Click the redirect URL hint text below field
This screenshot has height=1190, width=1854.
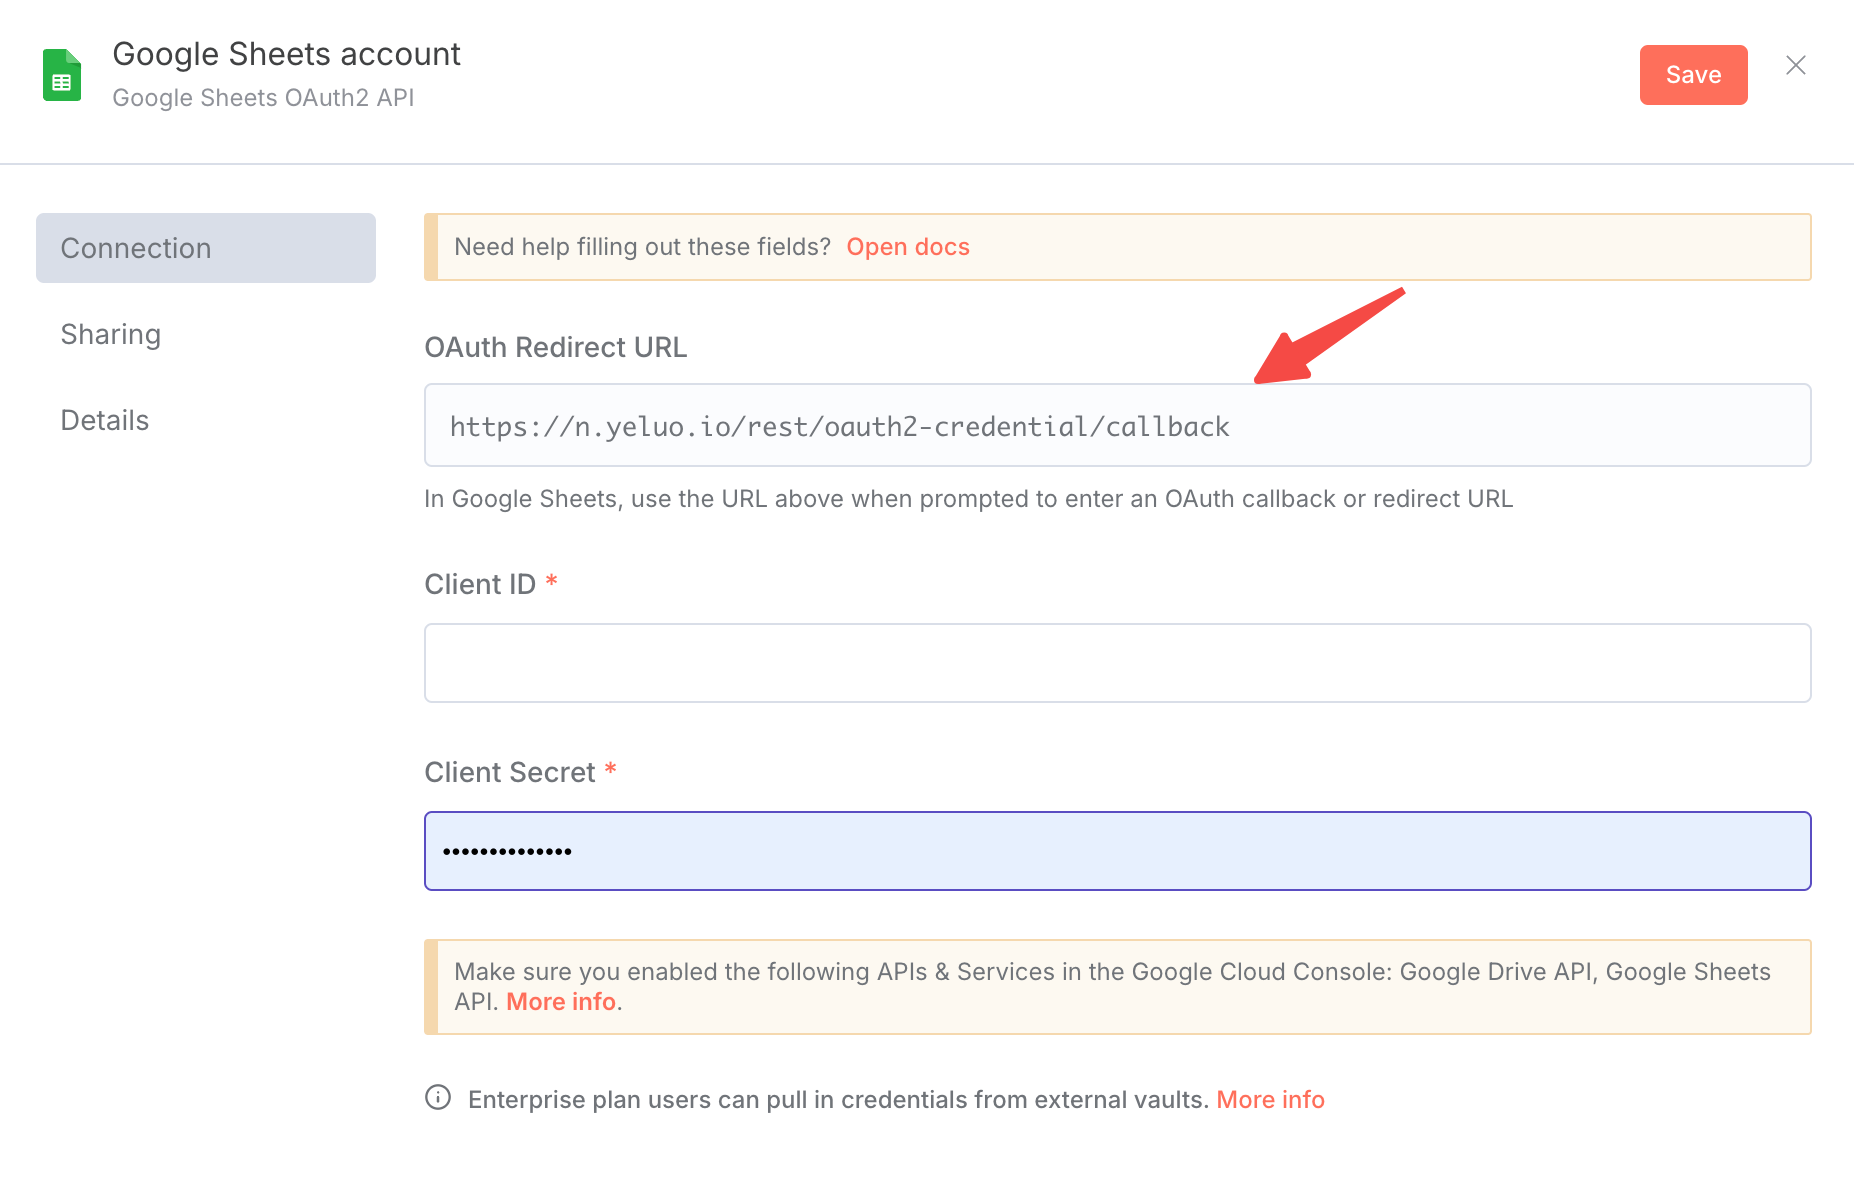click(x=968, y=499)
